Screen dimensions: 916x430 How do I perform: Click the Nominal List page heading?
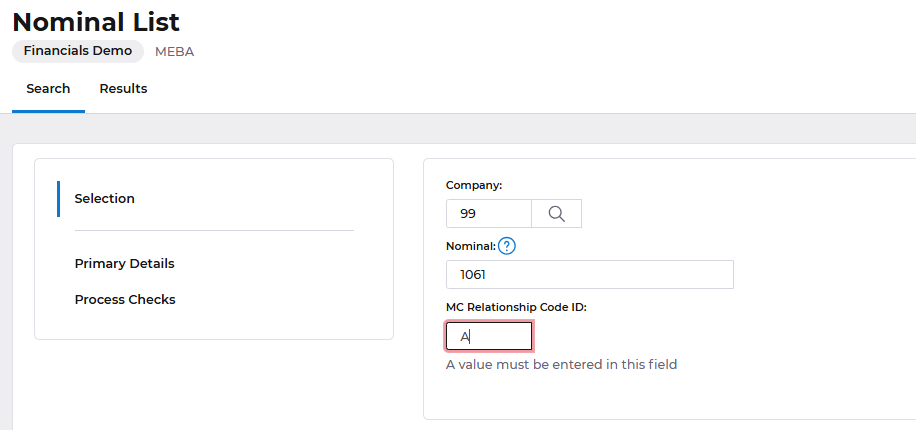(96, 22)
